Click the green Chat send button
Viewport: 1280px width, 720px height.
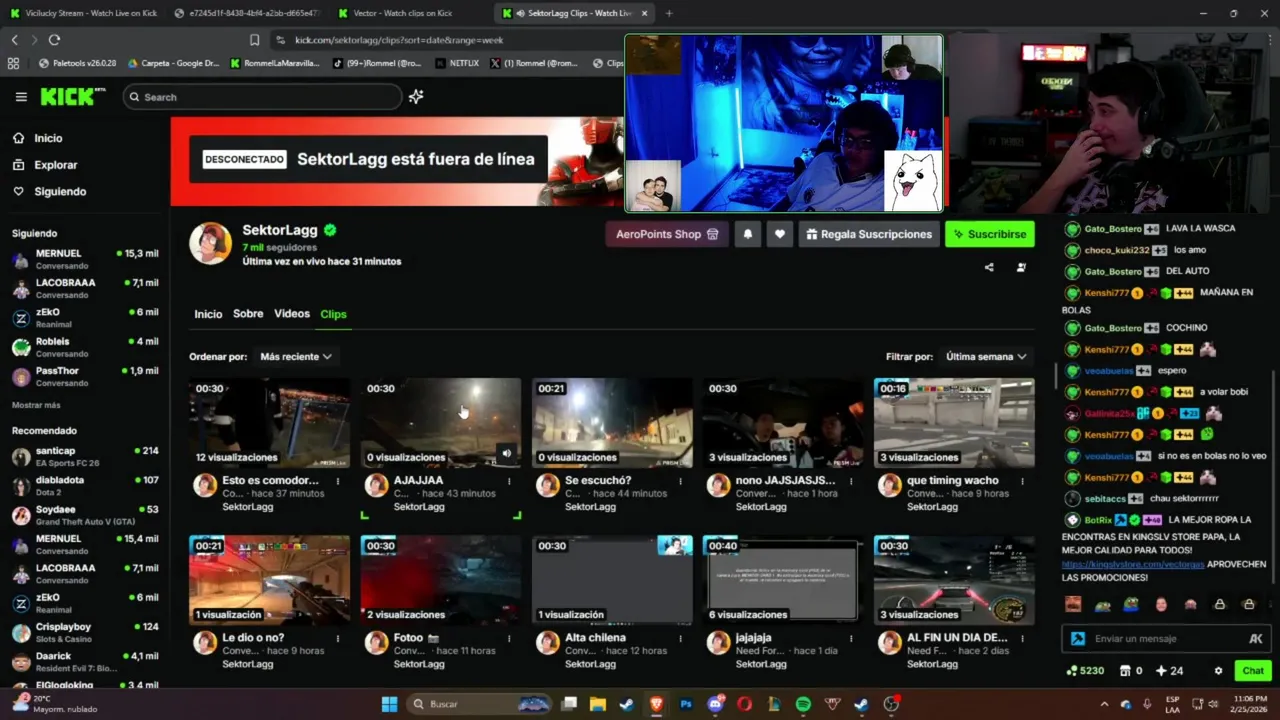(1253, 671)
